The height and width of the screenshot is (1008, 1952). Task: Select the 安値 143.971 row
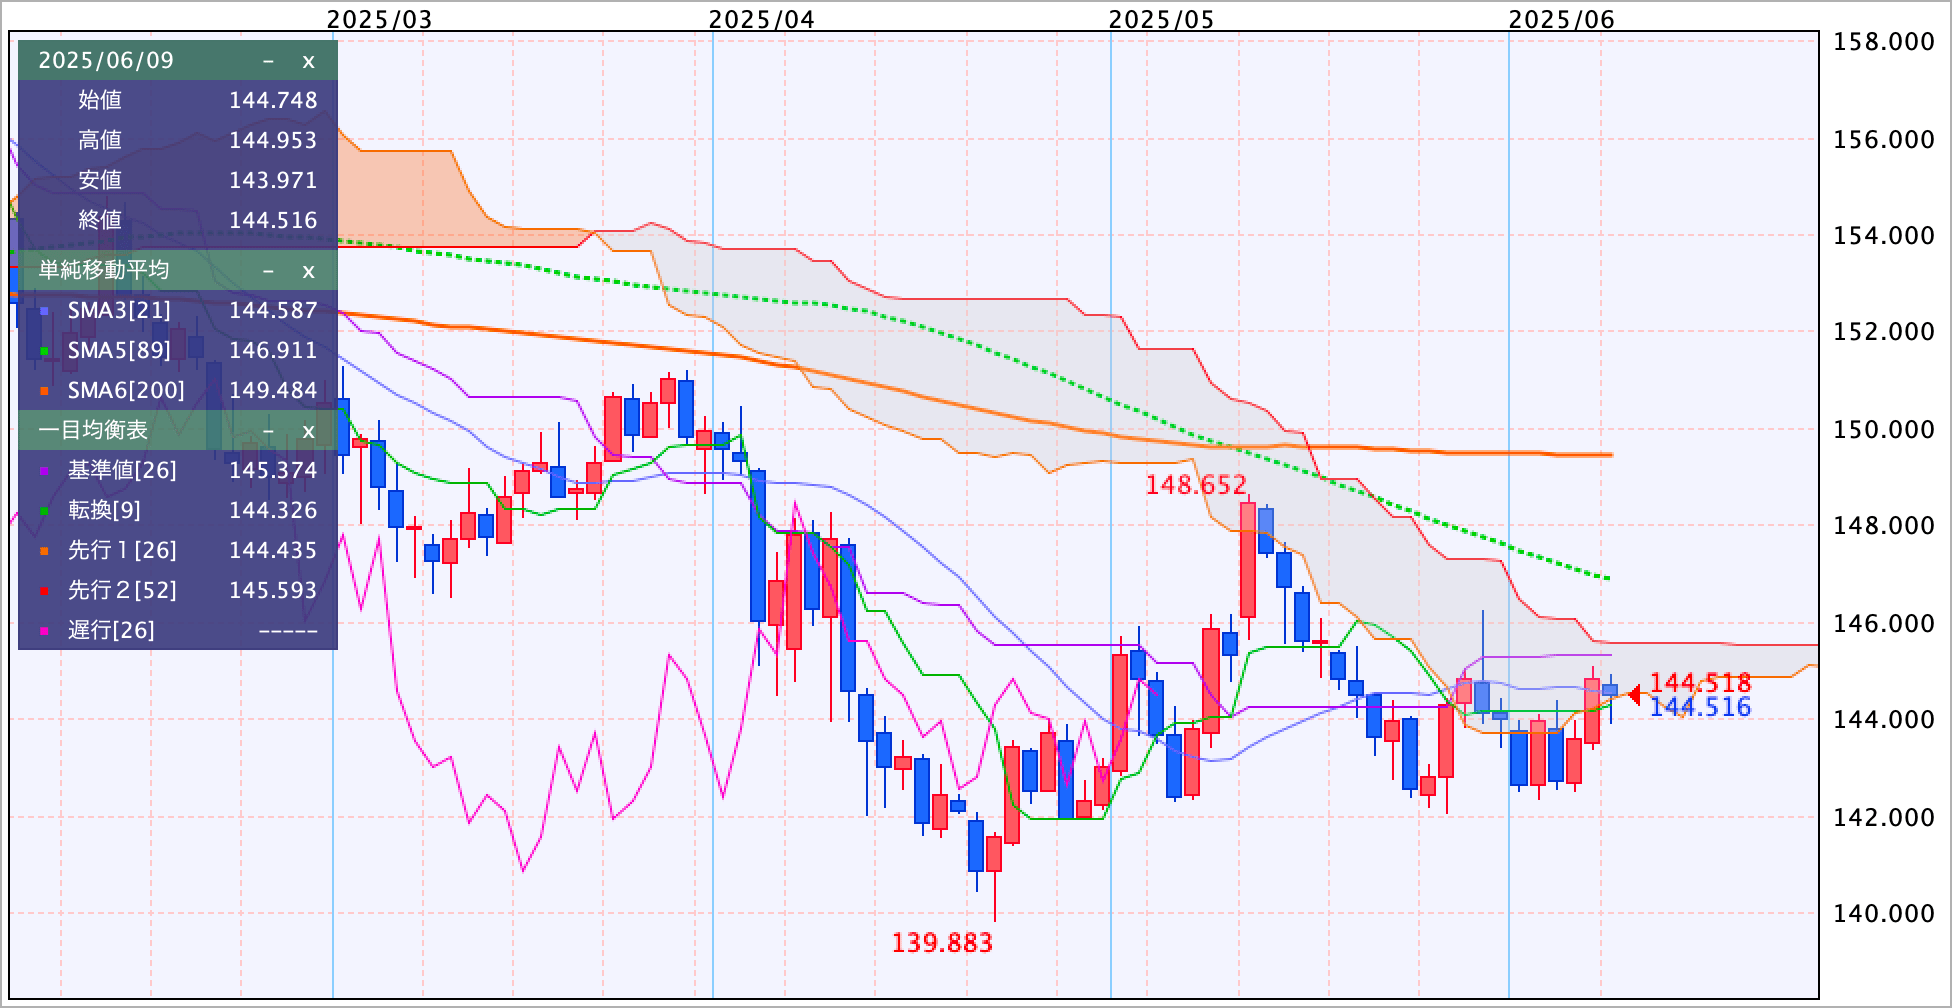(x=178, y=180)
